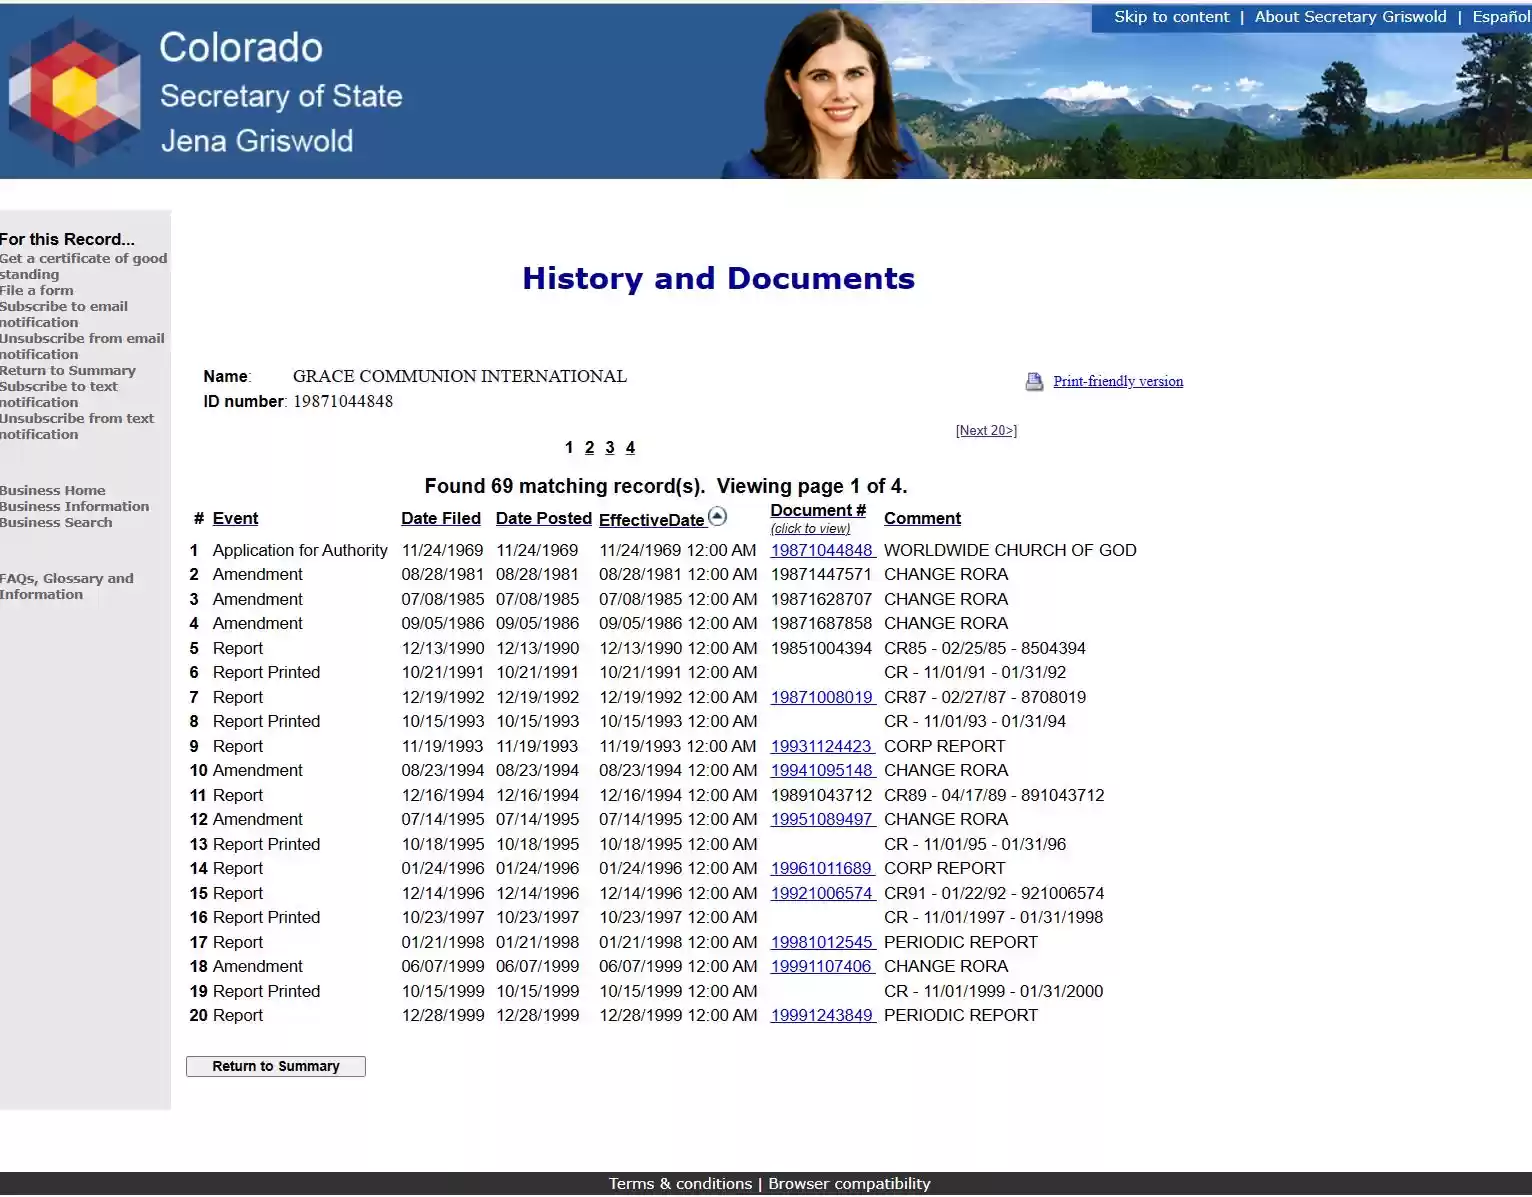Open Terms & conditions footer link
The image size is (1532, 1197).
pyautogui.click(x=680, y=1184)
